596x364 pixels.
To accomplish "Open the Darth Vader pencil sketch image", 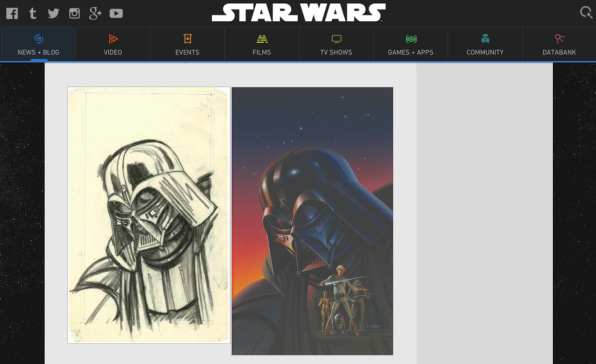I will pos(149,215).
